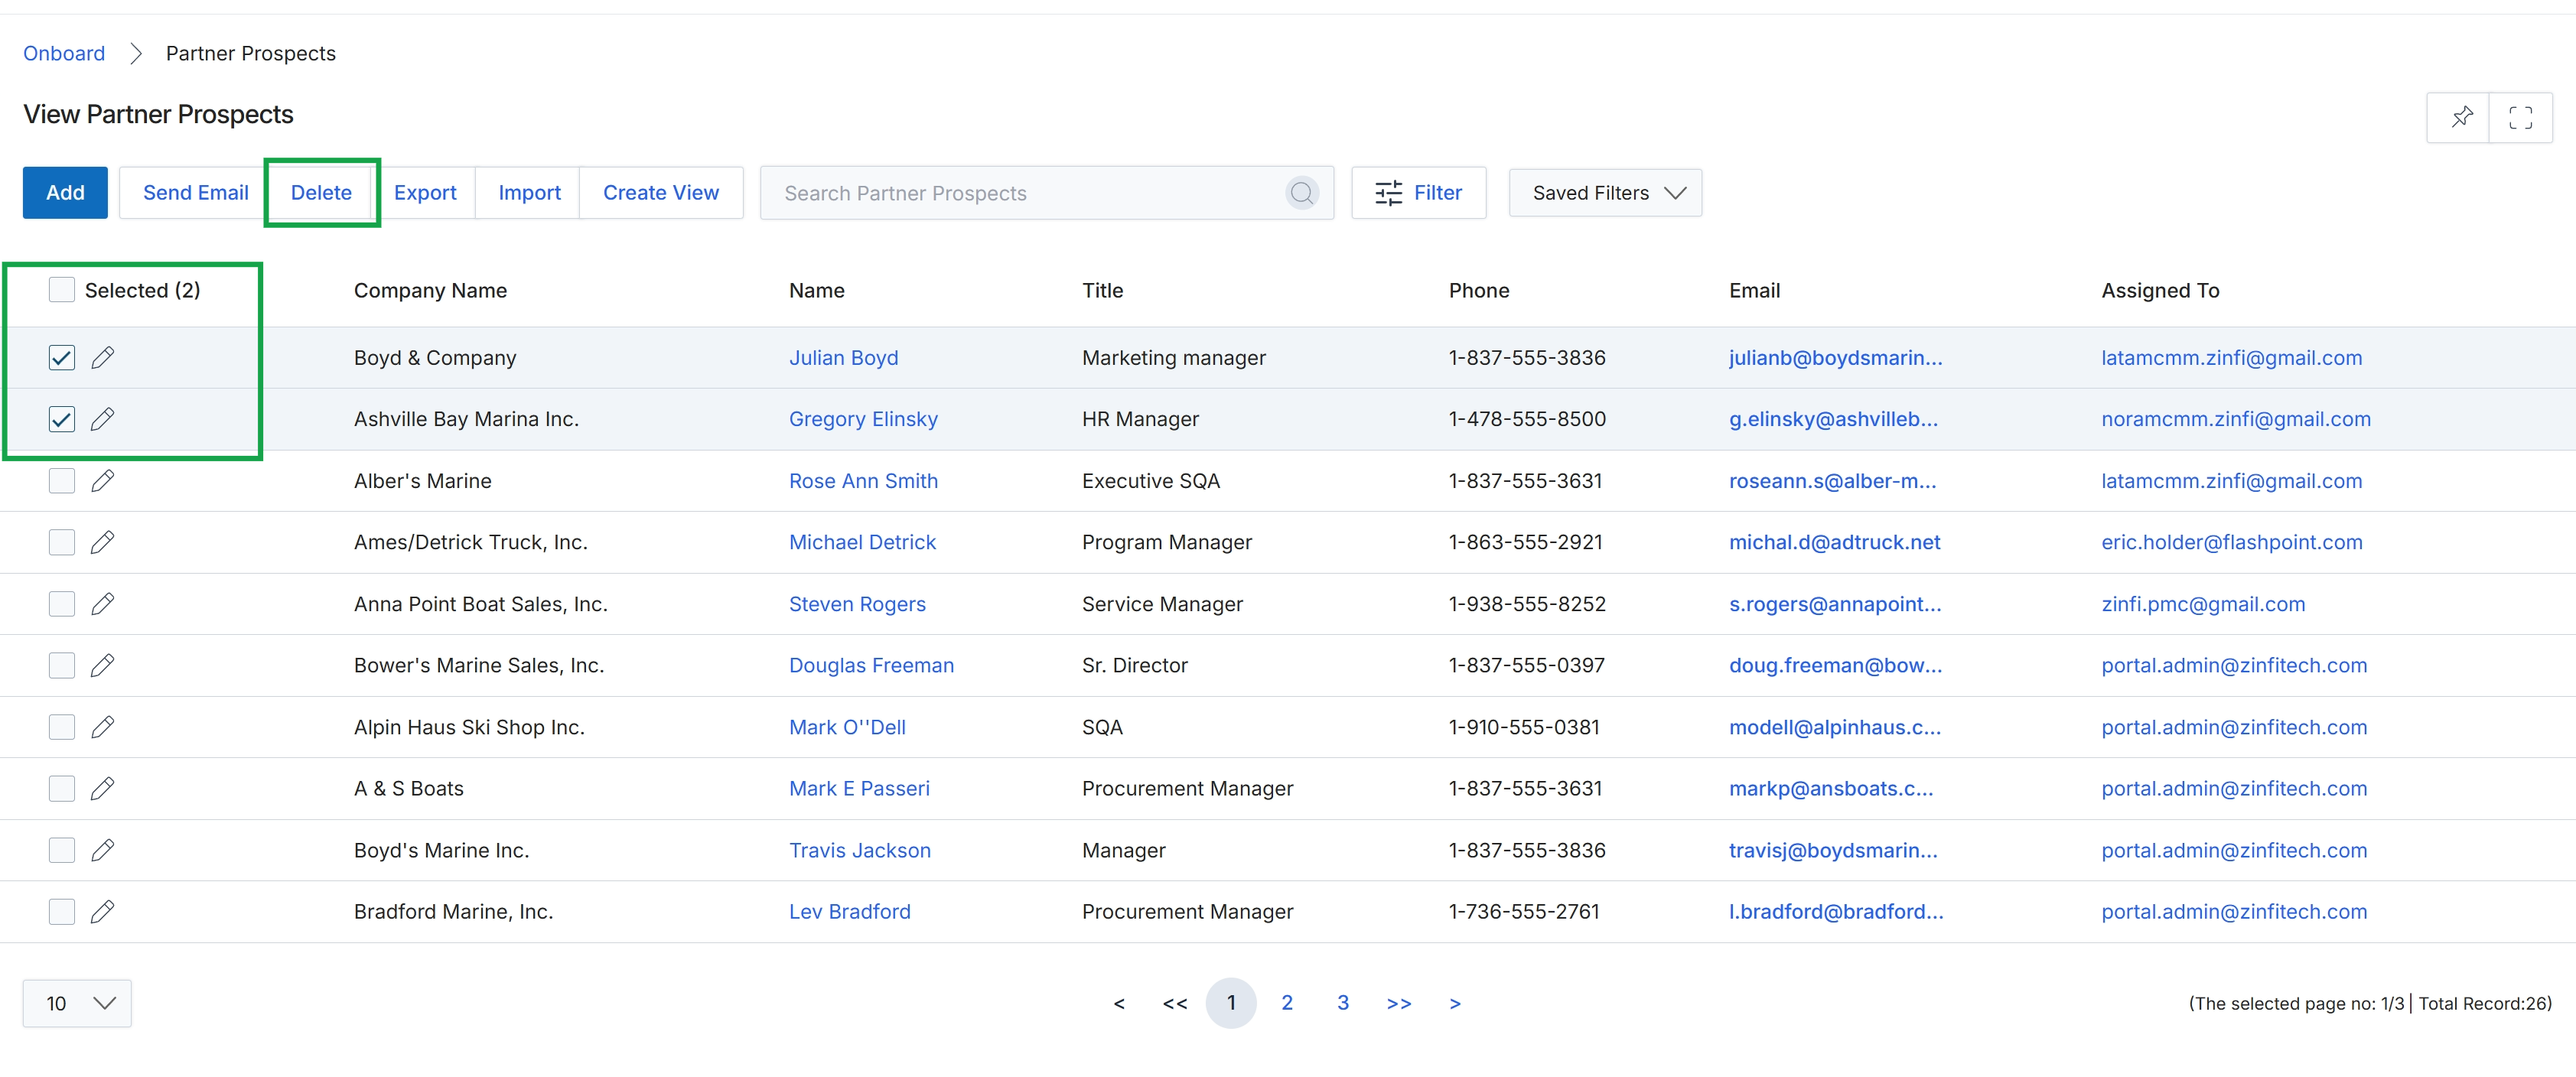The height and width of the screenshot is (1077, 2576).
Task: Edit A & S Boats pencil icon
Action: [102, 789]
